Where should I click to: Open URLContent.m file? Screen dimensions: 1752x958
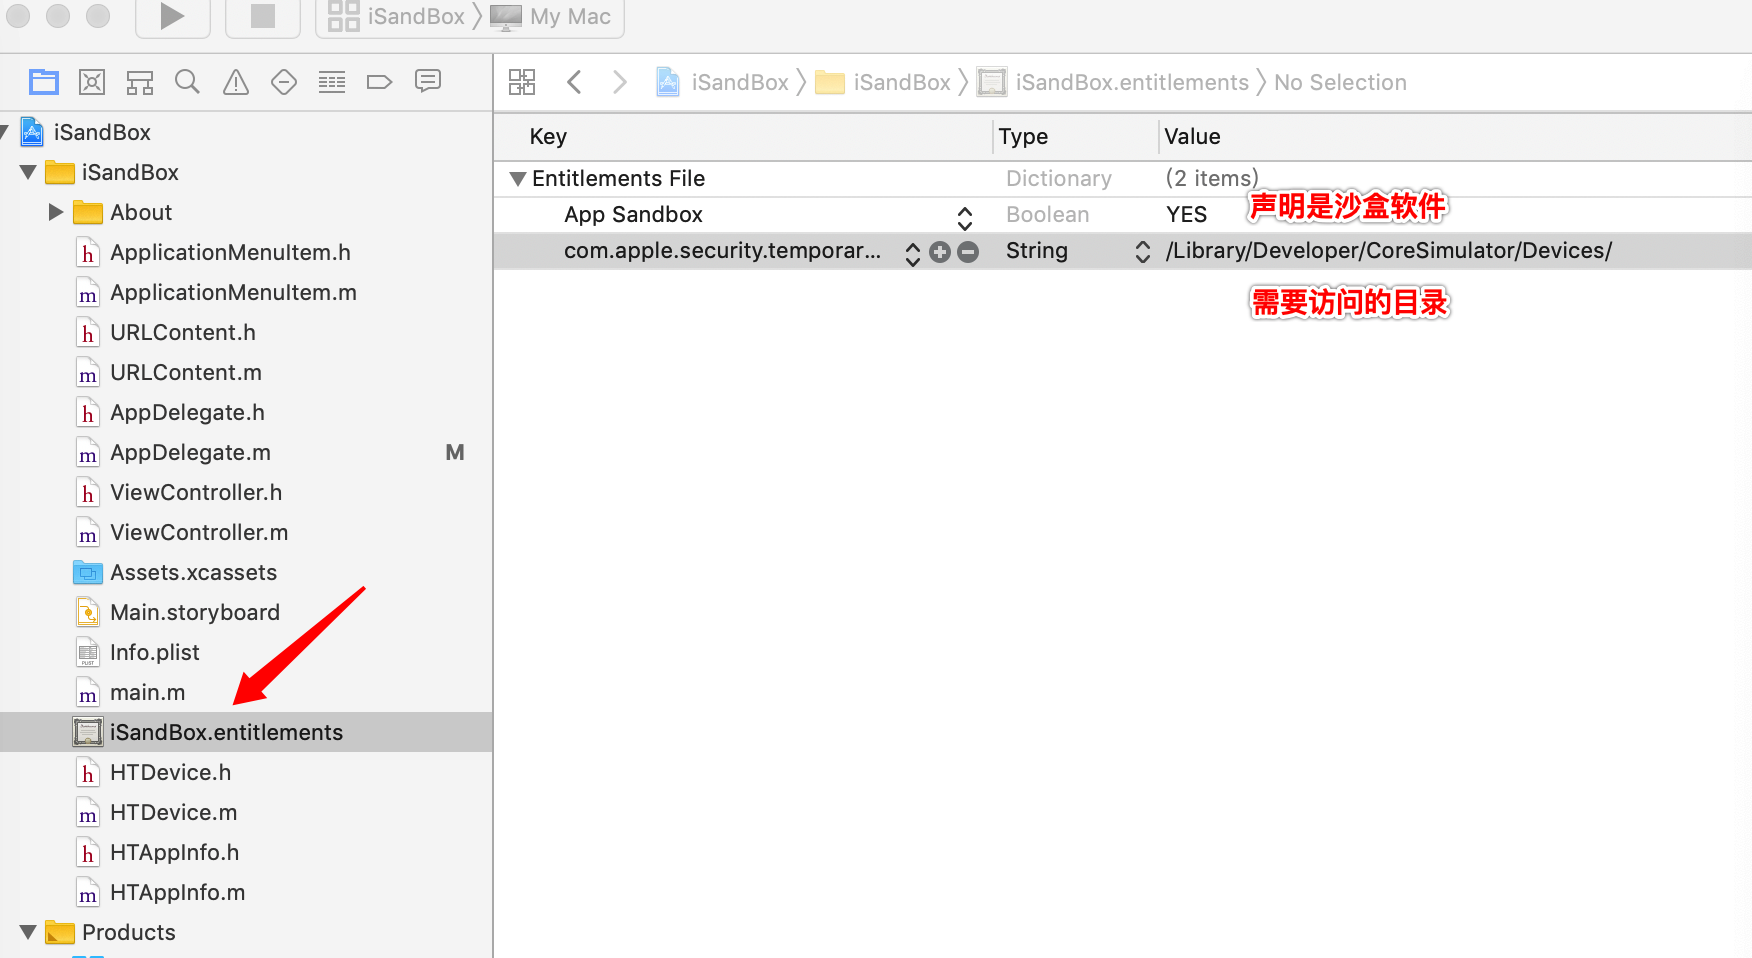(x=186, y=372)
